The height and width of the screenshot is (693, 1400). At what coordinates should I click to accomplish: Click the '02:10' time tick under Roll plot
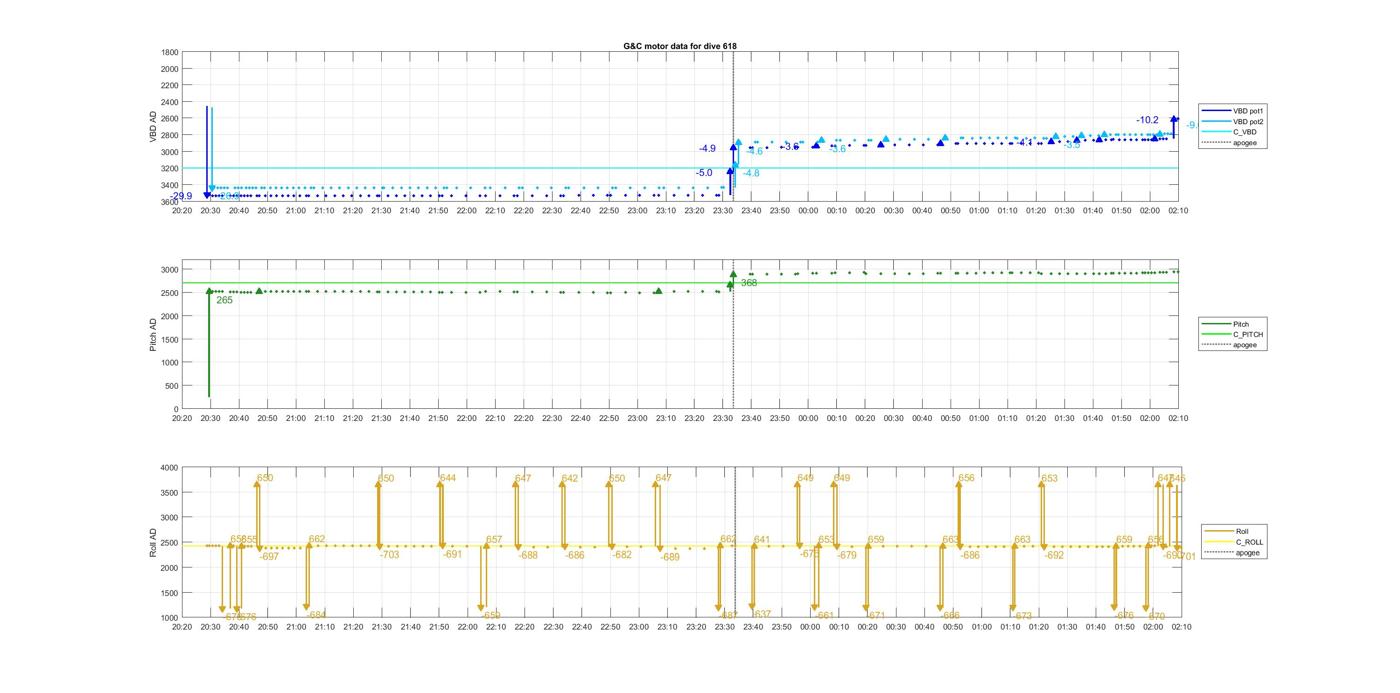click(1181, 627)
